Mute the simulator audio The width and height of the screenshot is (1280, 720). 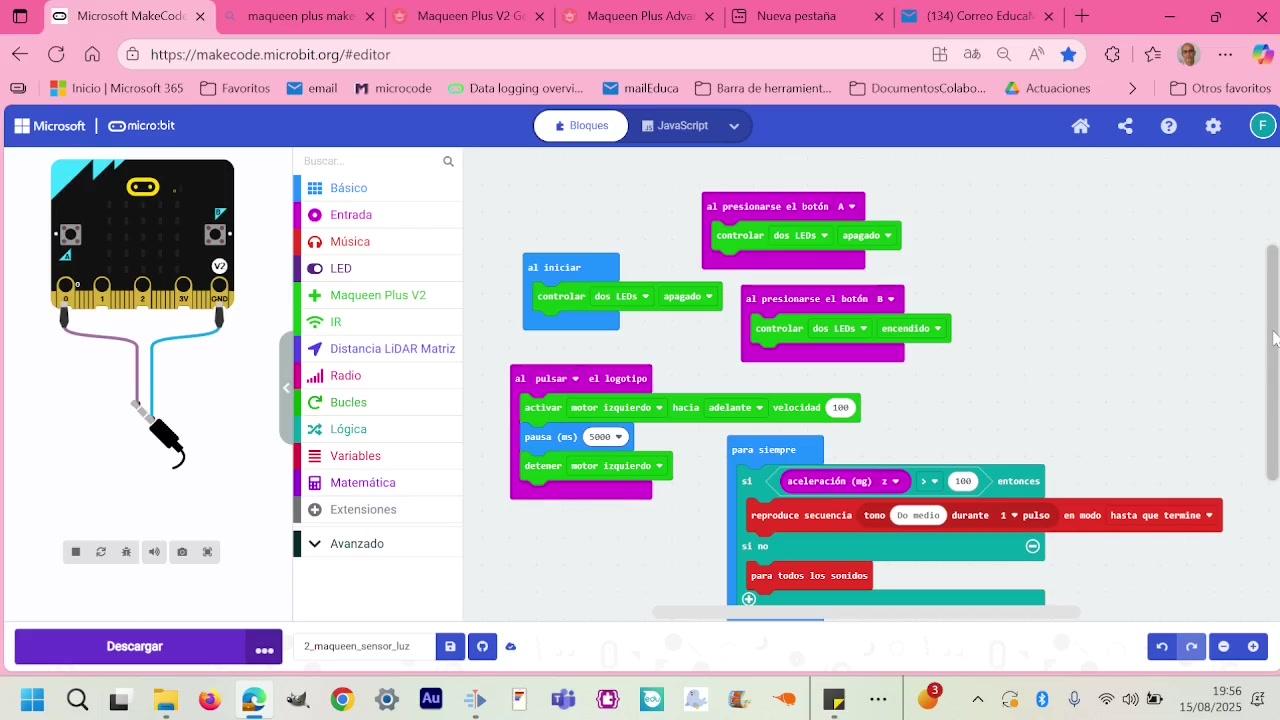[154, 552]
